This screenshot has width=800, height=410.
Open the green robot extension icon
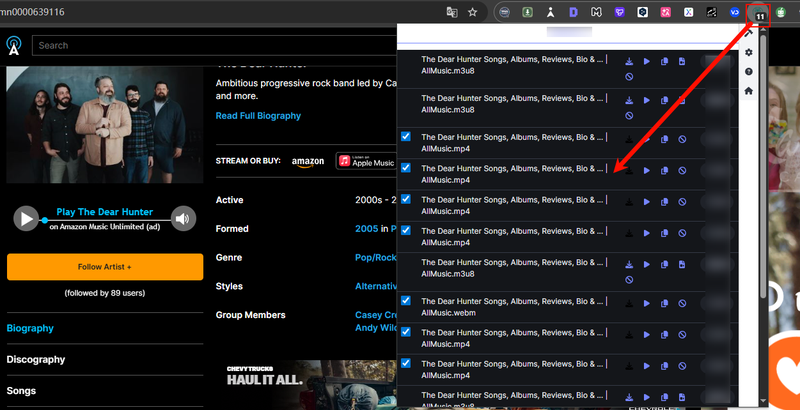[x=780, y=12]
